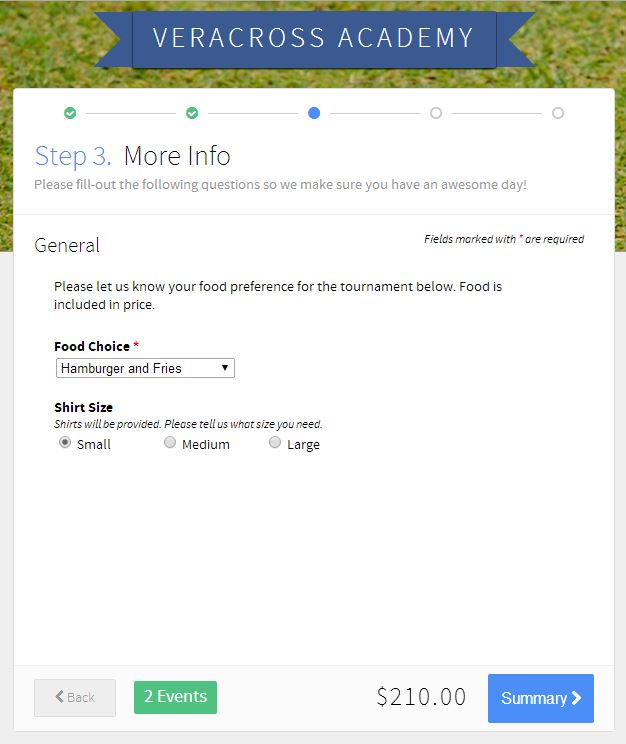Click the Veracross Academy banner title

(313, 38)
